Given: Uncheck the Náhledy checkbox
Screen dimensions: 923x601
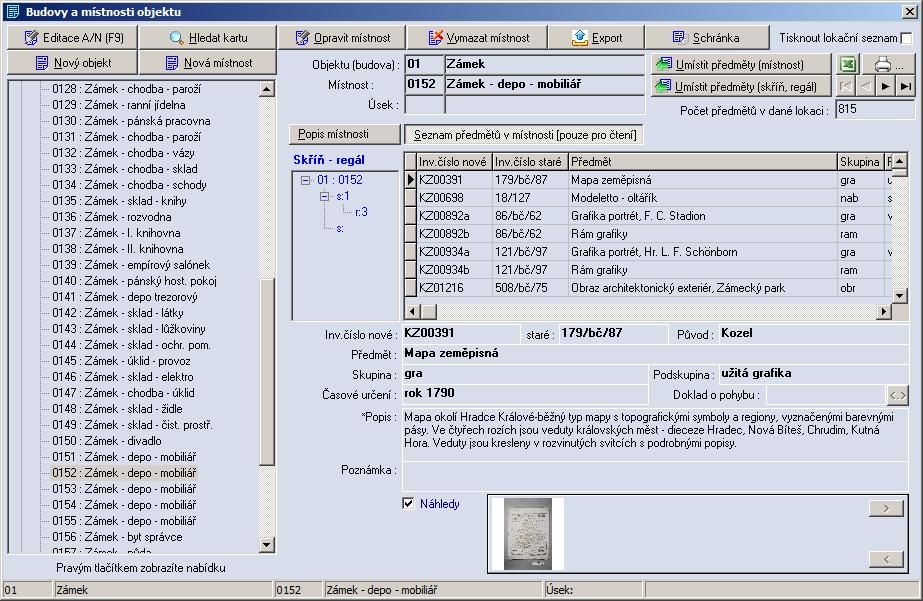Looking at the screenshot, I should coord(408,503).
